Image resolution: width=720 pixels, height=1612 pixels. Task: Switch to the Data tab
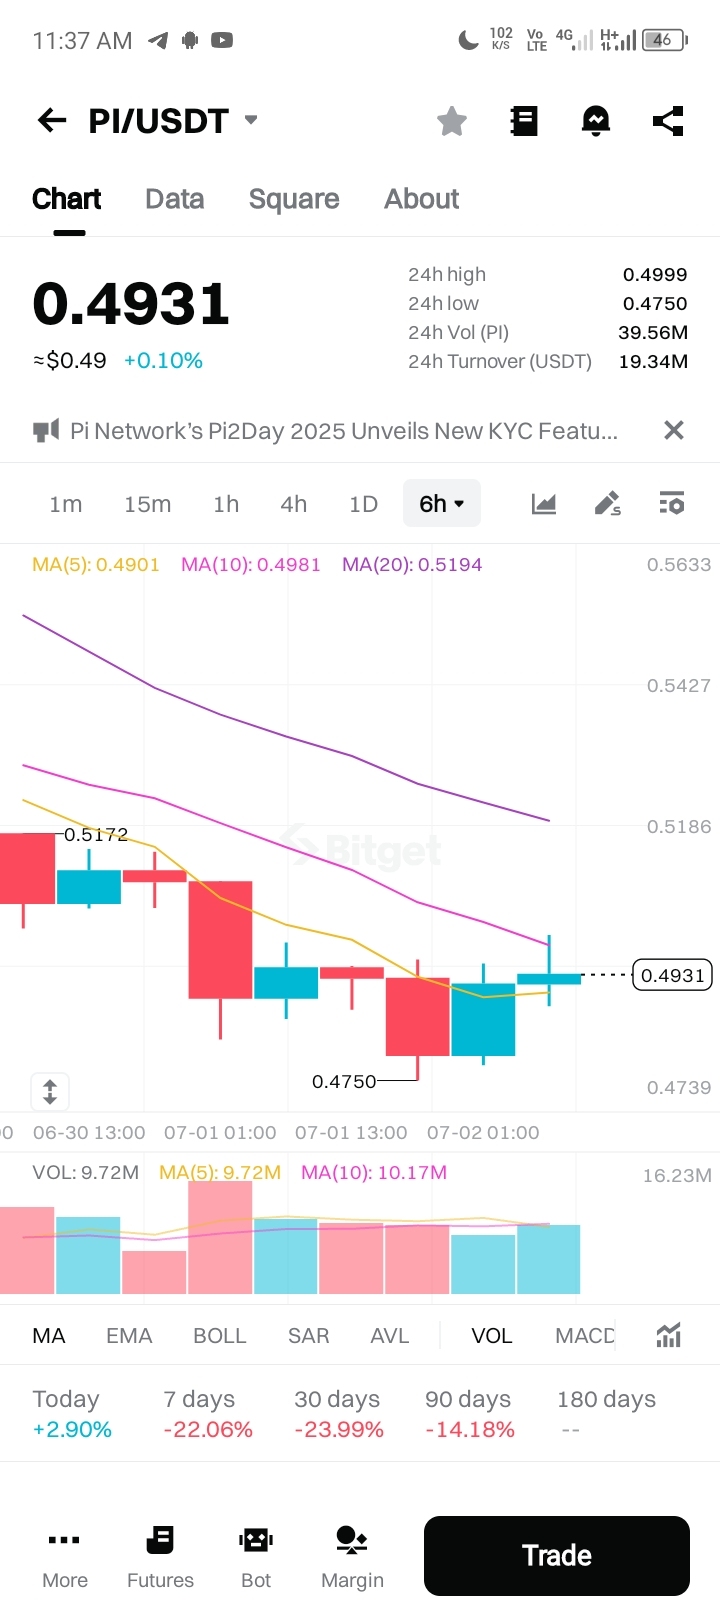pyautogui.click(x=175, y=199)
